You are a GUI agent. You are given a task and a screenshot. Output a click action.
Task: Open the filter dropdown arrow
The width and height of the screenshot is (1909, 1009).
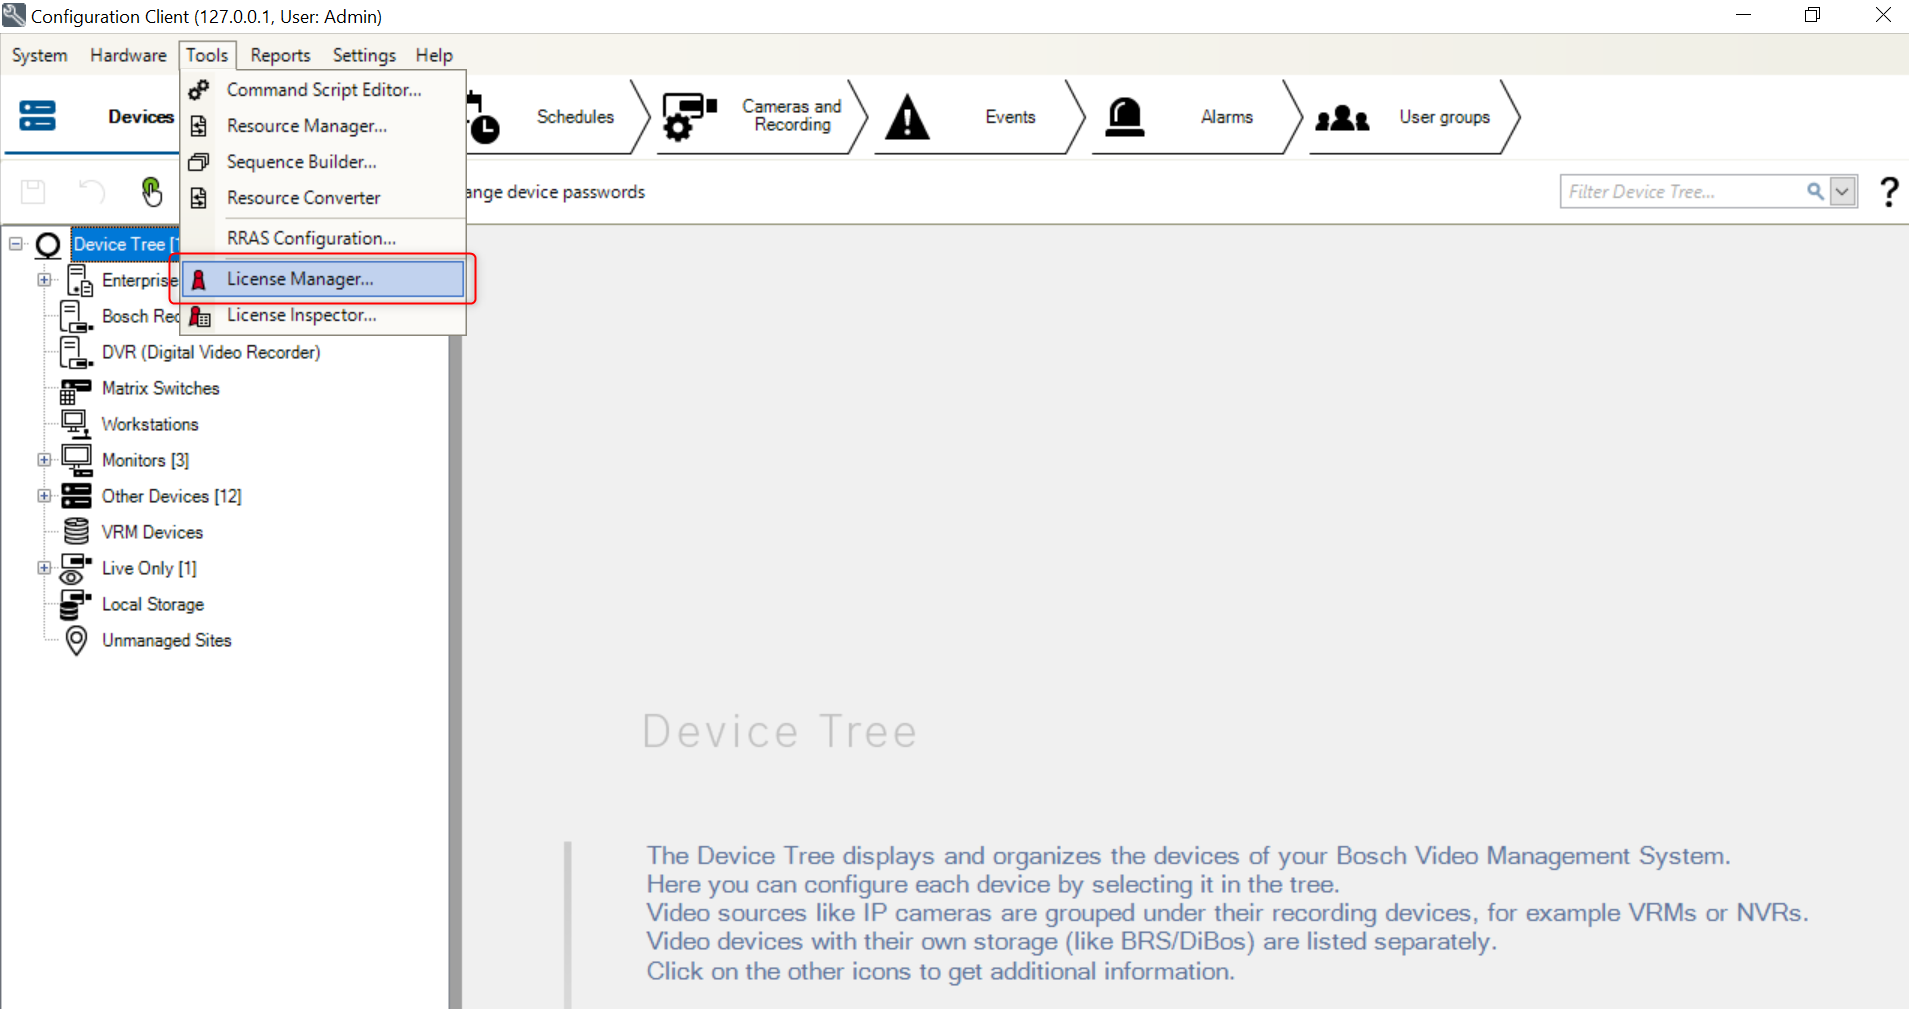[1842, 191]
